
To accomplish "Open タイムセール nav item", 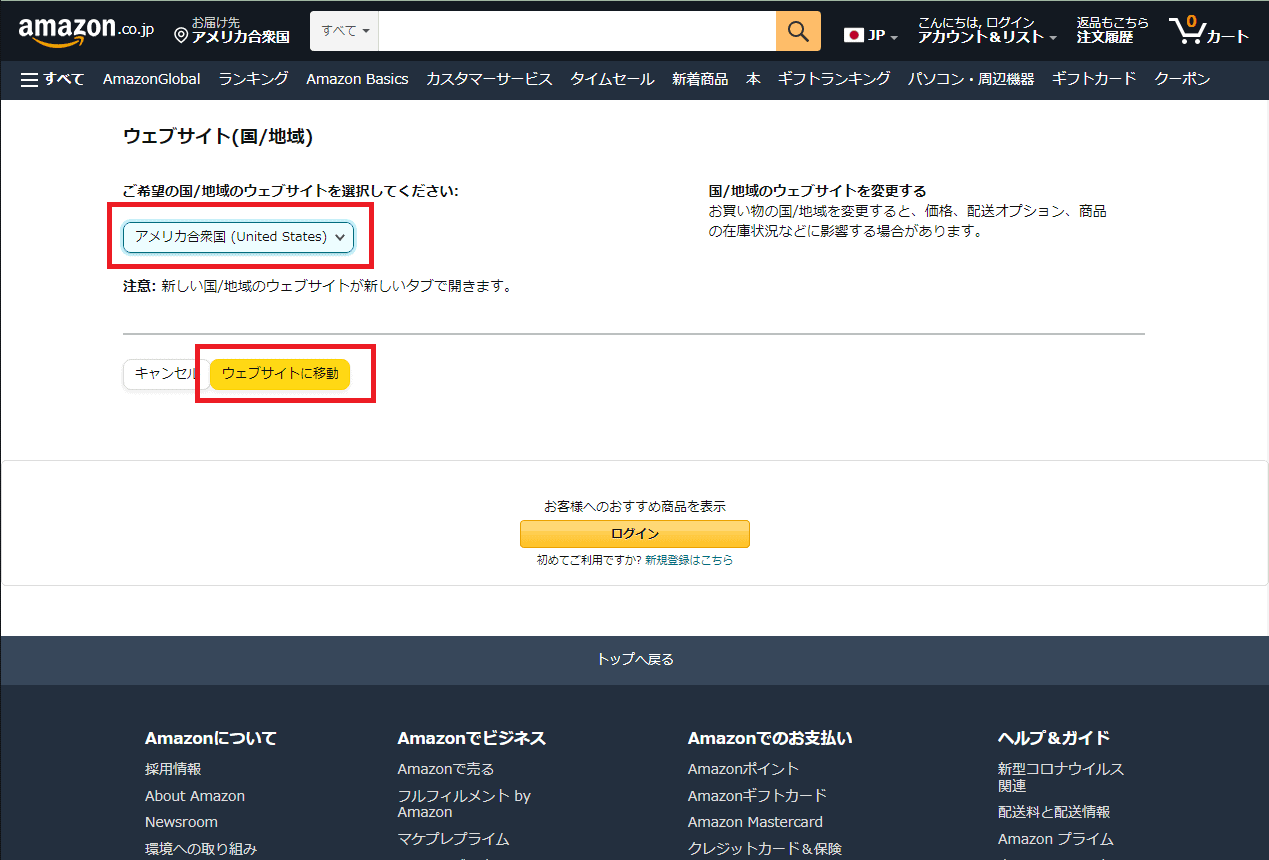I will click(612, 79).
